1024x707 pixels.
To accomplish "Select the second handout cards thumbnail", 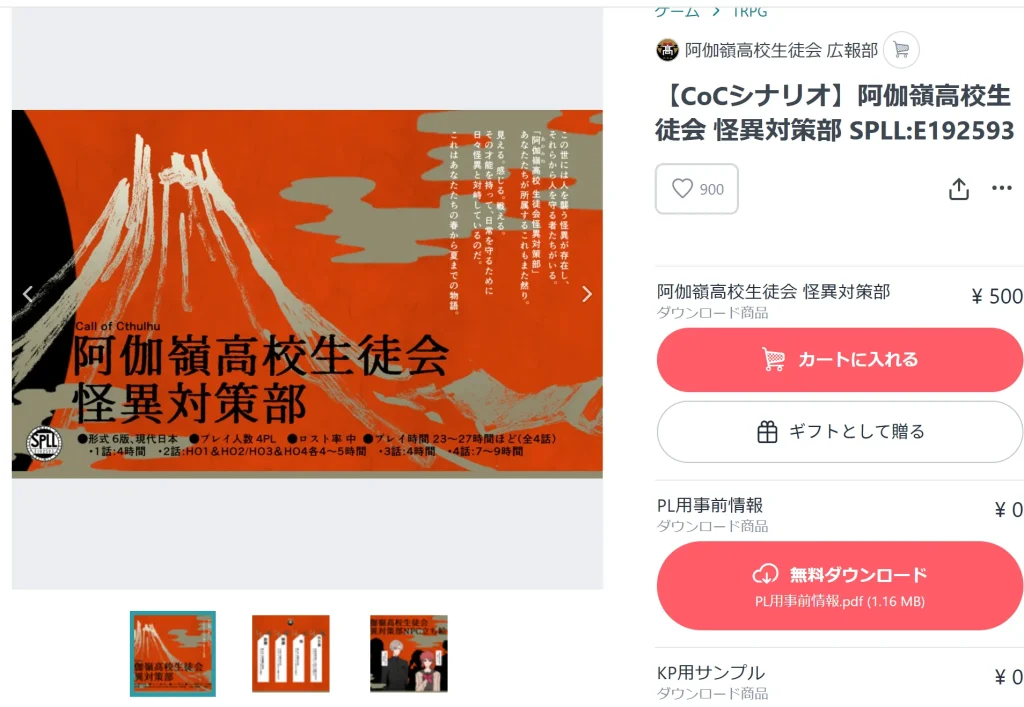I will coord(291,653).
